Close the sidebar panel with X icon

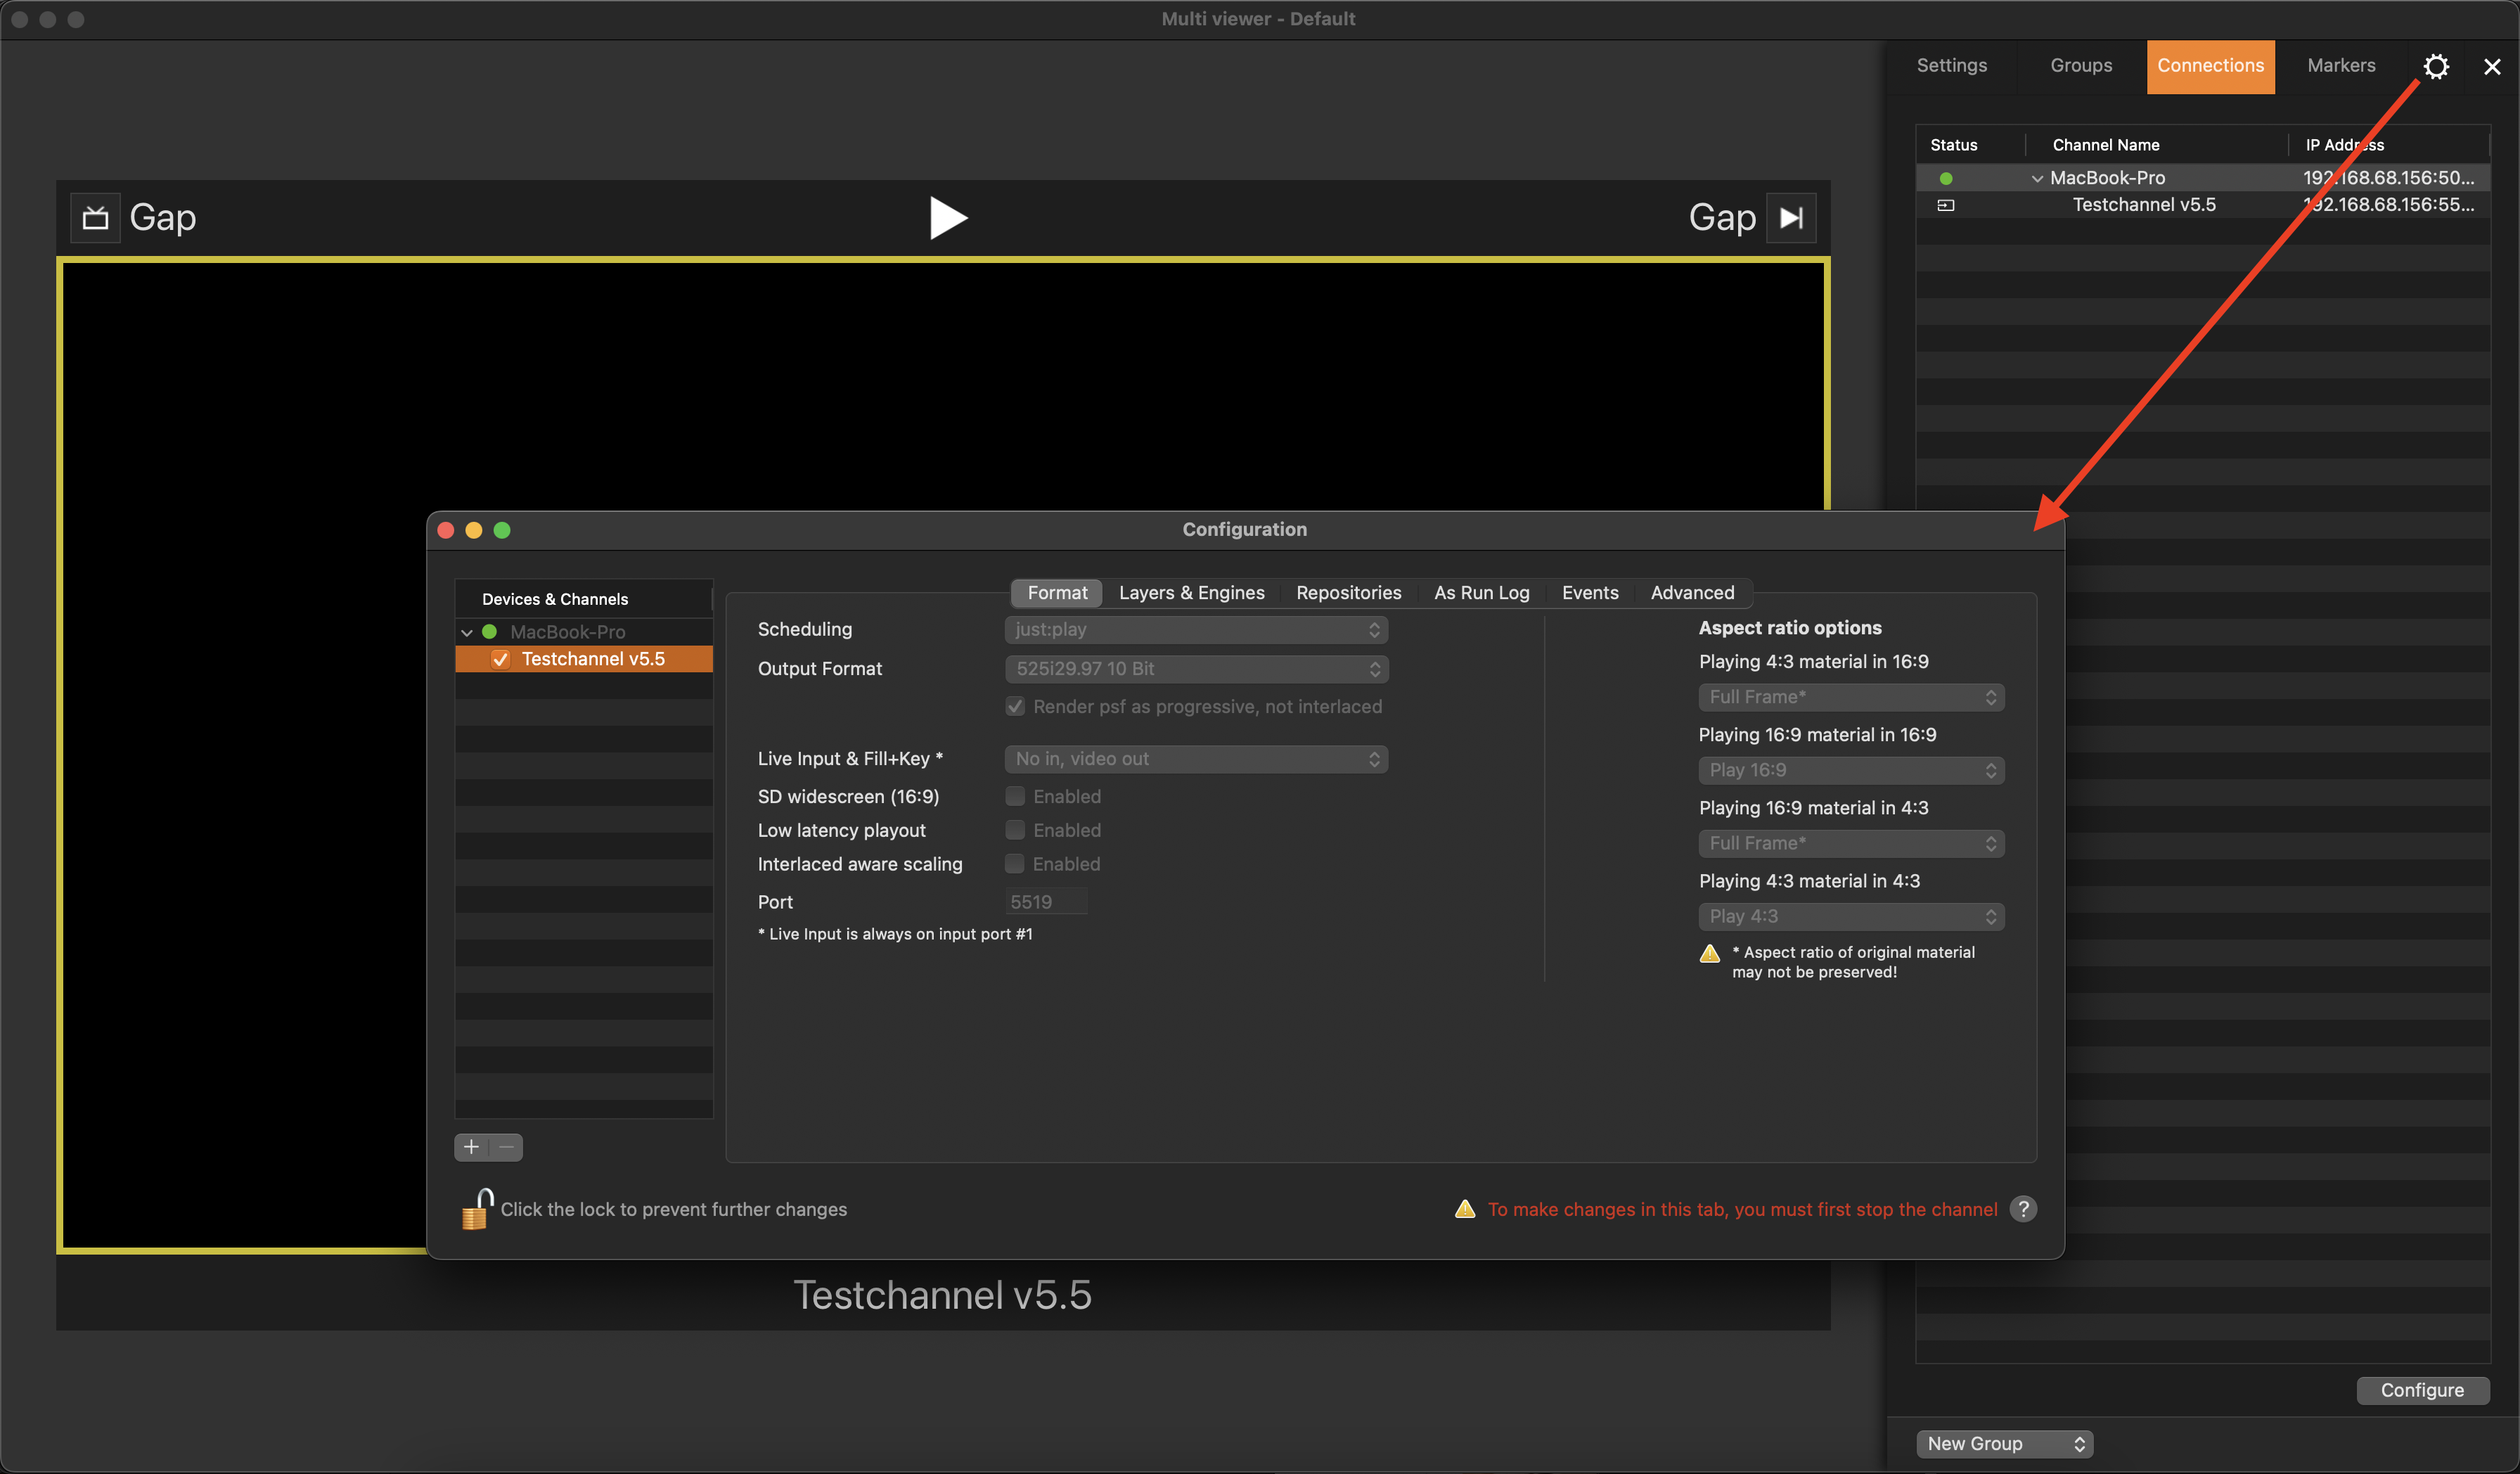(2492, 66)
